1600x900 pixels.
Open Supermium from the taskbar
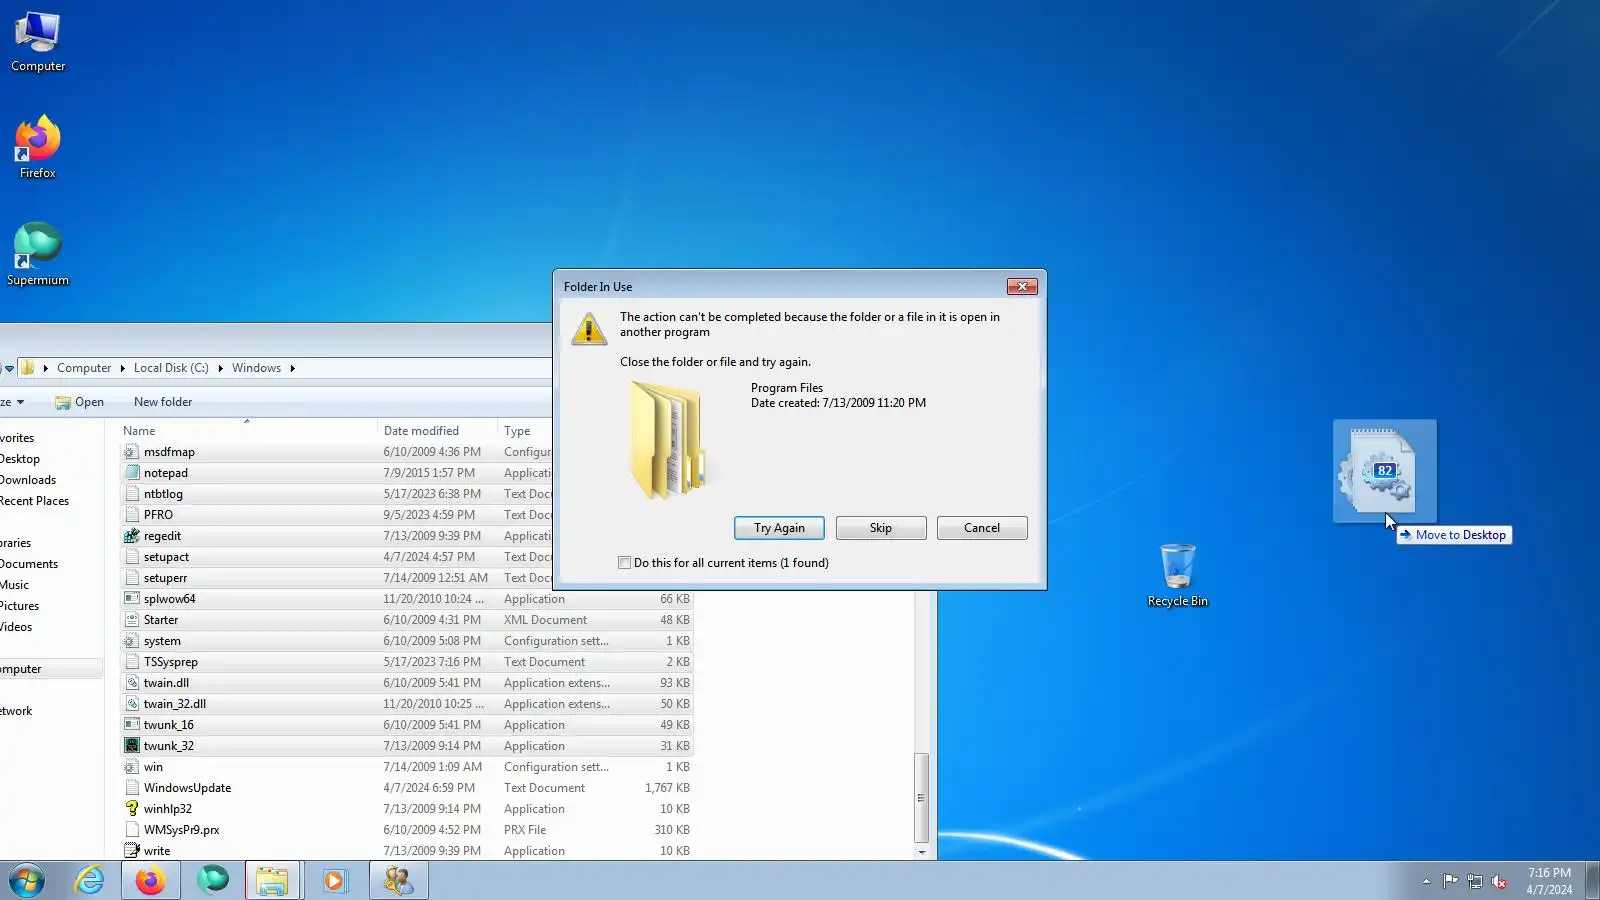(212, 881)
